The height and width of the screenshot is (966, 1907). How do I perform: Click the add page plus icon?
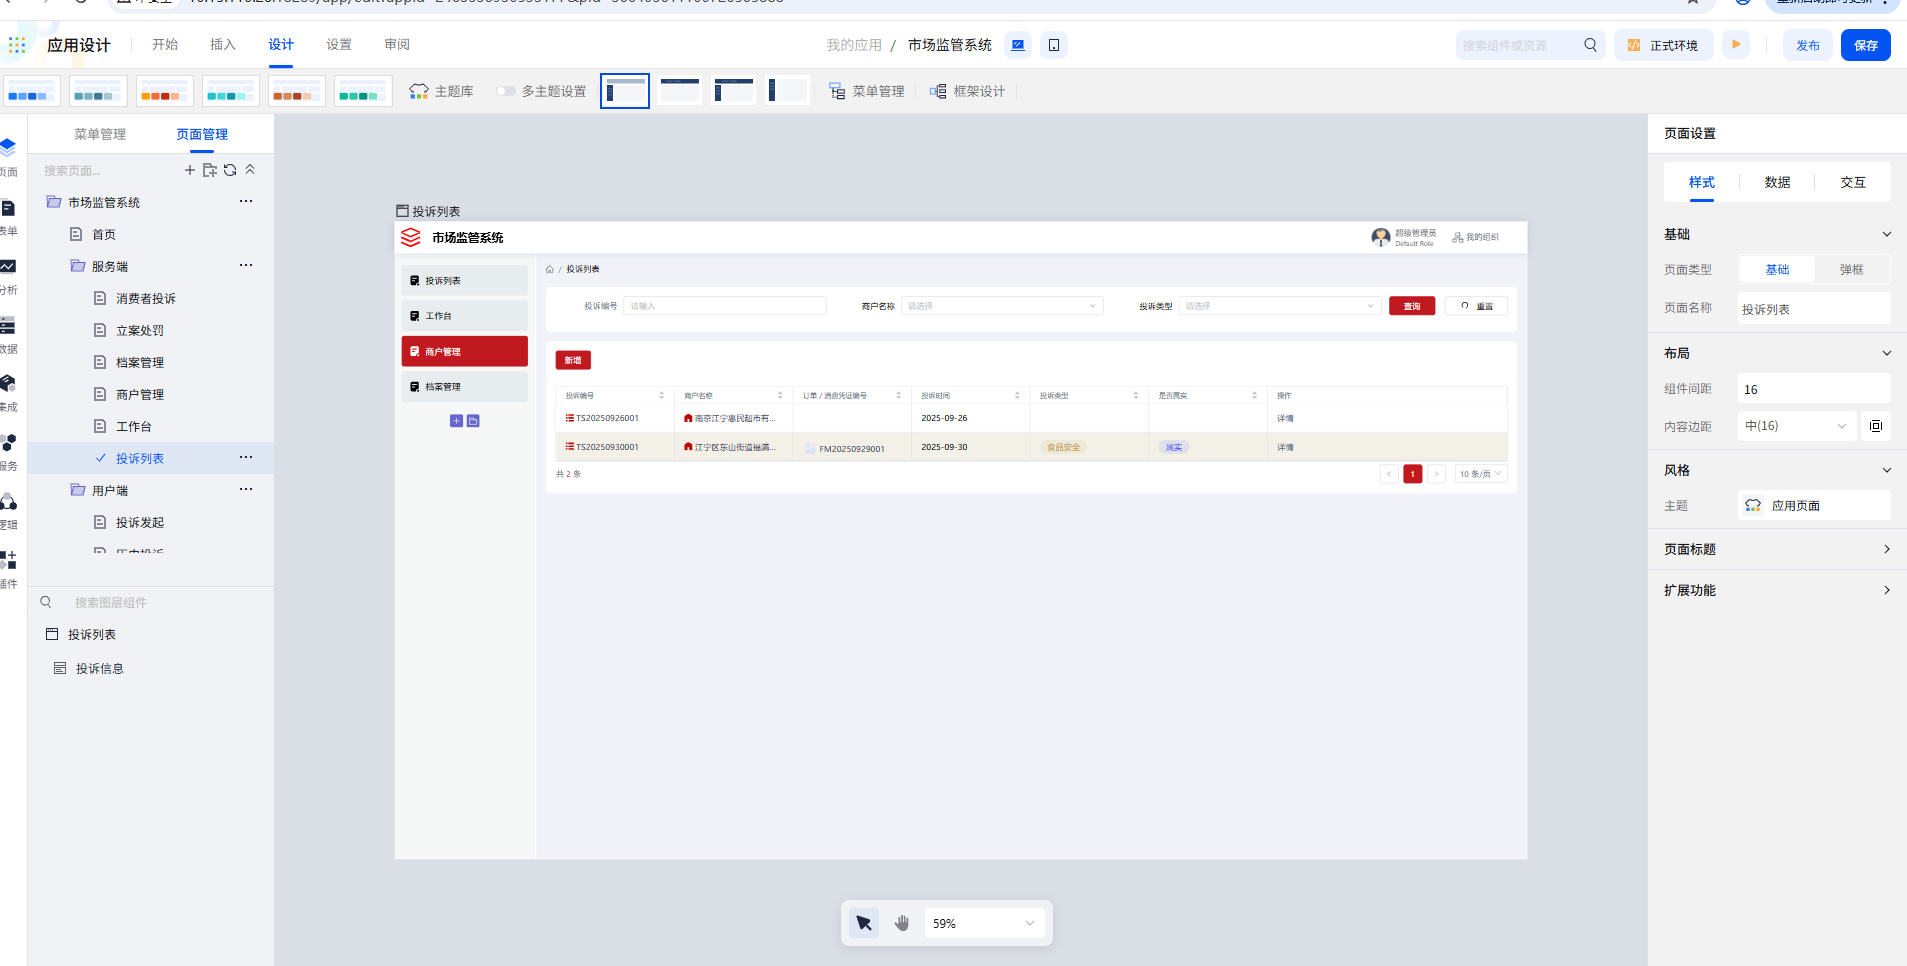point(190,170)
